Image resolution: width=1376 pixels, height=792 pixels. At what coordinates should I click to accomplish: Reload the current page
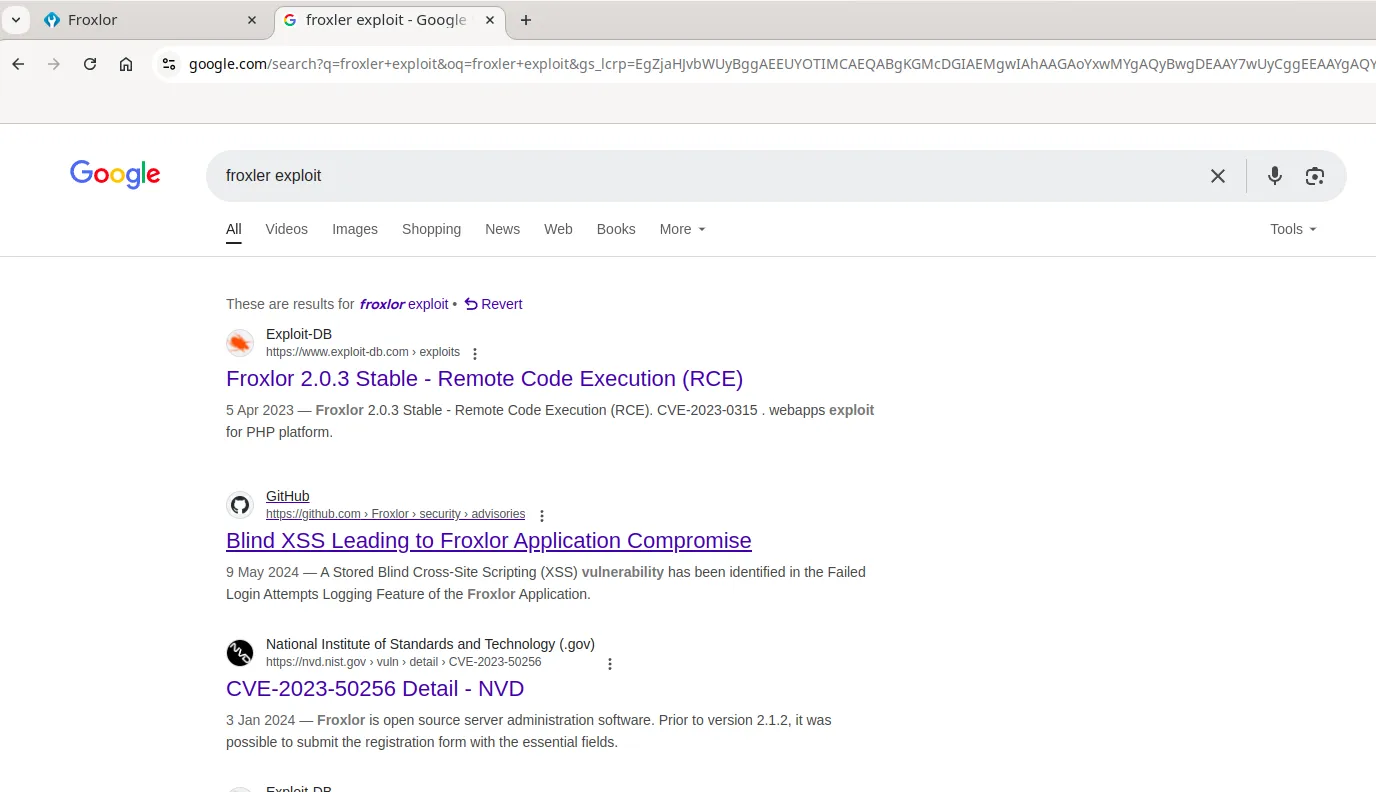pyautogui.click(x=90, y=64)
